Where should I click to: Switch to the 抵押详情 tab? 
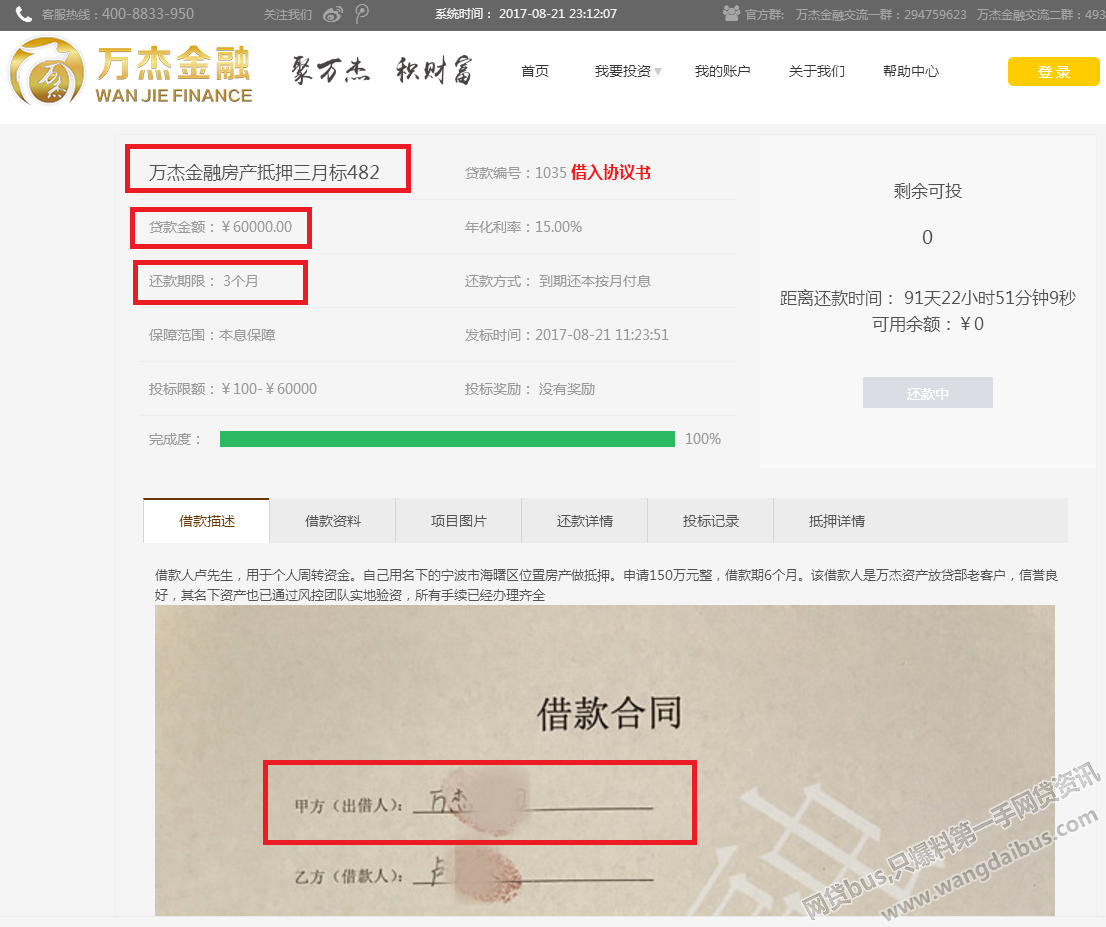pos(837,521)
